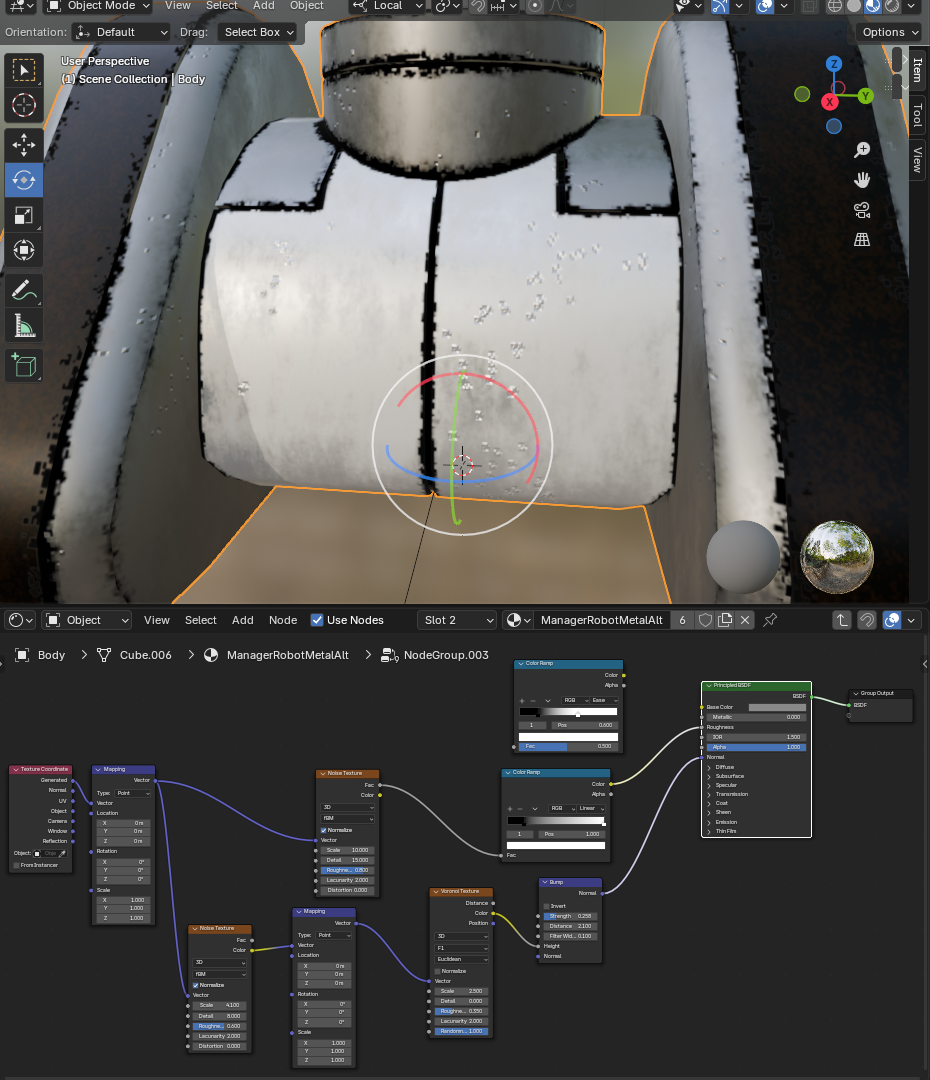This screenshot has width=930, height=1080.
Task: Open the Object shader type dropdown
Action: click(86, 620)
